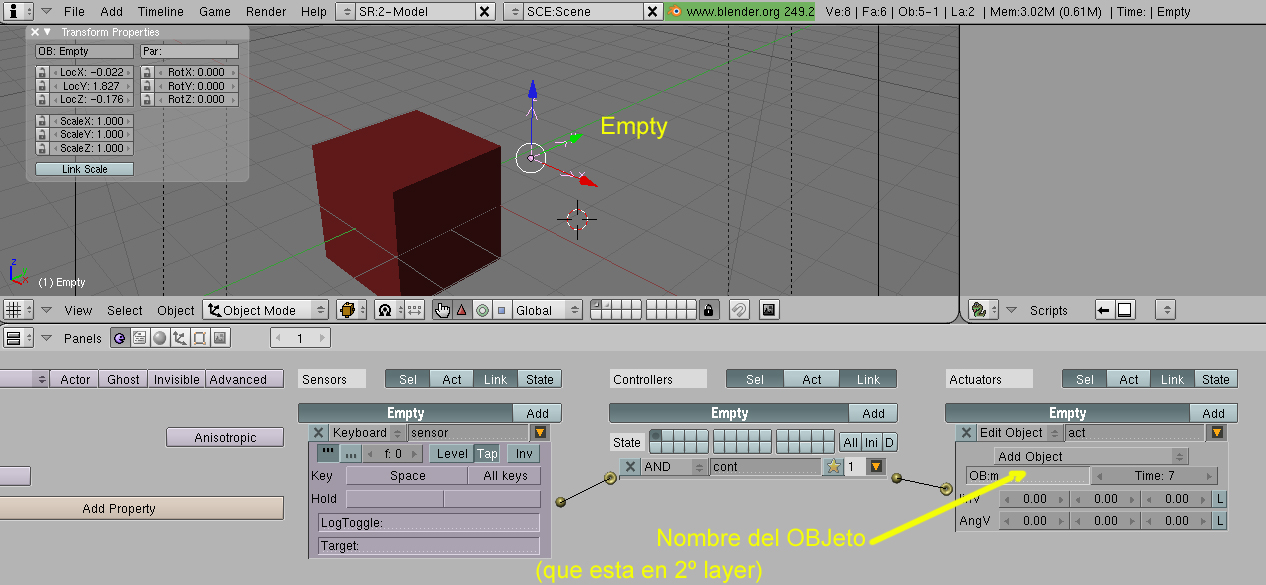
Task: Collapse the Edit Object actuator orange triangle
Action: click(1217, 433)
